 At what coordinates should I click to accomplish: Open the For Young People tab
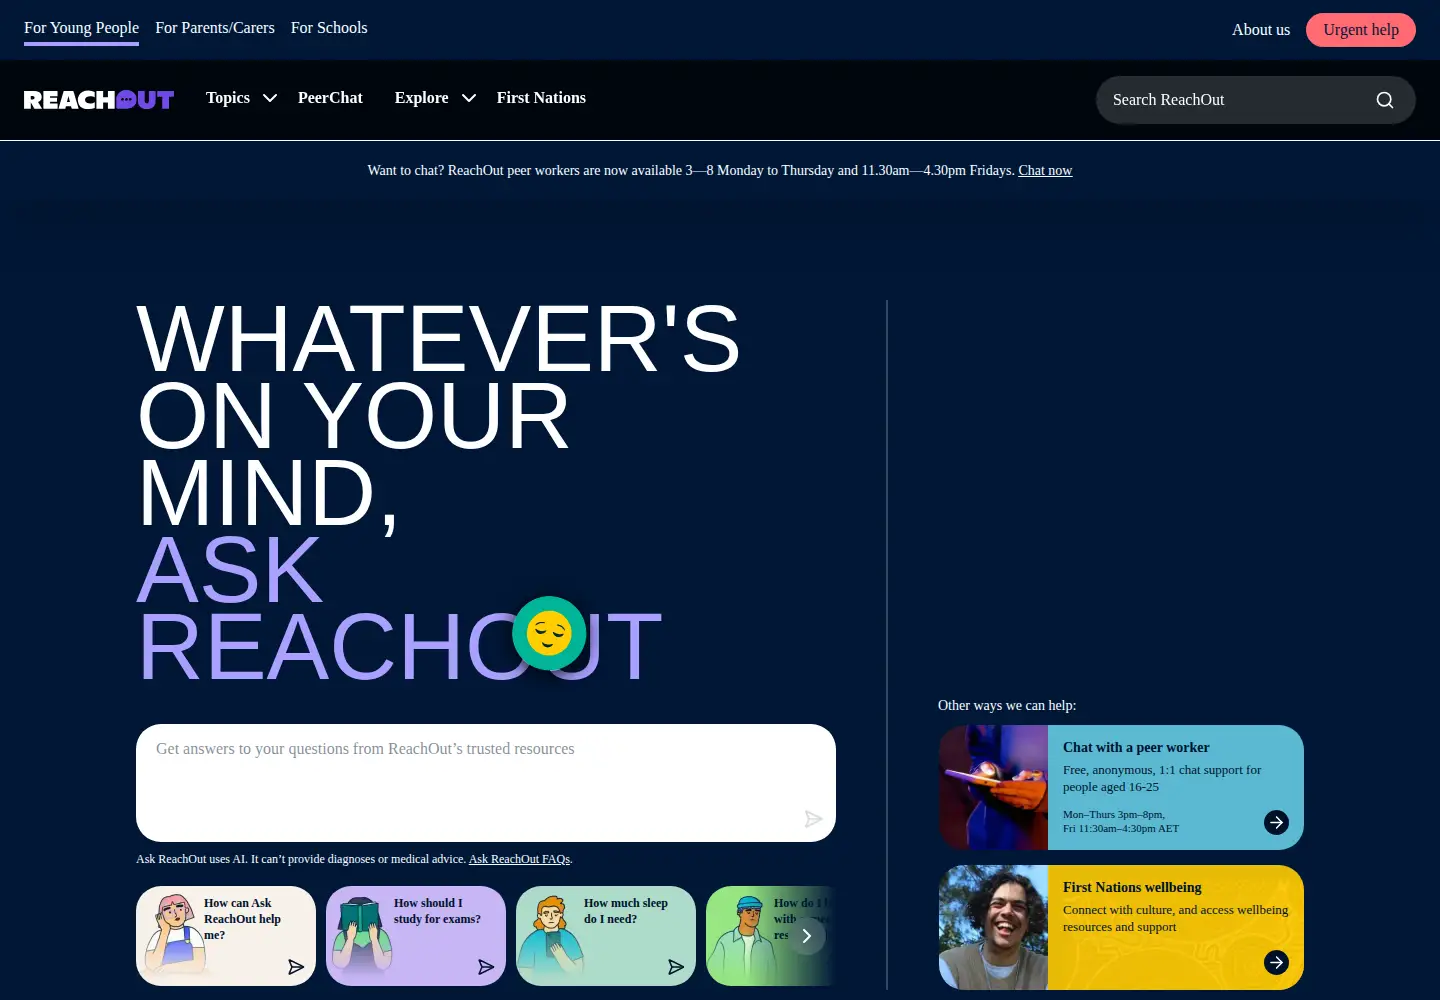click(81, 28)
